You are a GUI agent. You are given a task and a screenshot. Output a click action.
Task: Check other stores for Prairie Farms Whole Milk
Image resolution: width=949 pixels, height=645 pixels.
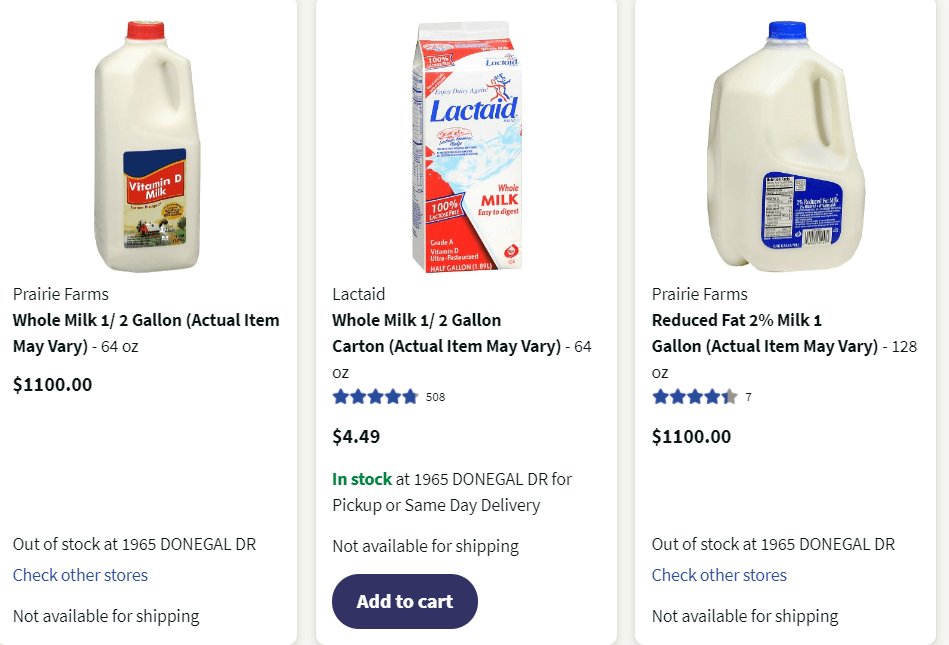80,575
